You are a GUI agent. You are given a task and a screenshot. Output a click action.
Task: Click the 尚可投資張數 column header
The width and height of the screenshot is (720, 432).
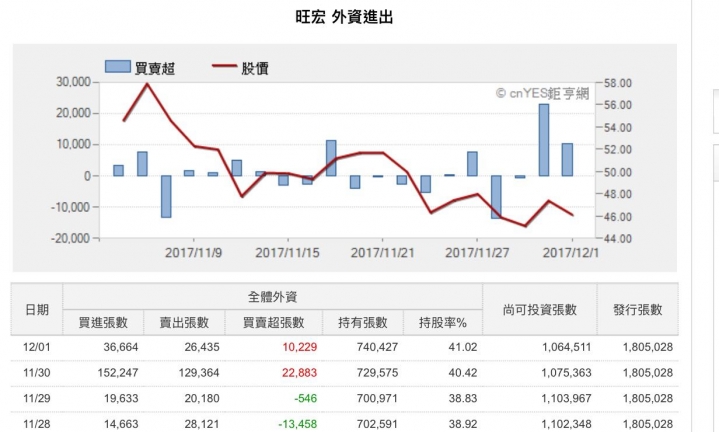(540, 310)
